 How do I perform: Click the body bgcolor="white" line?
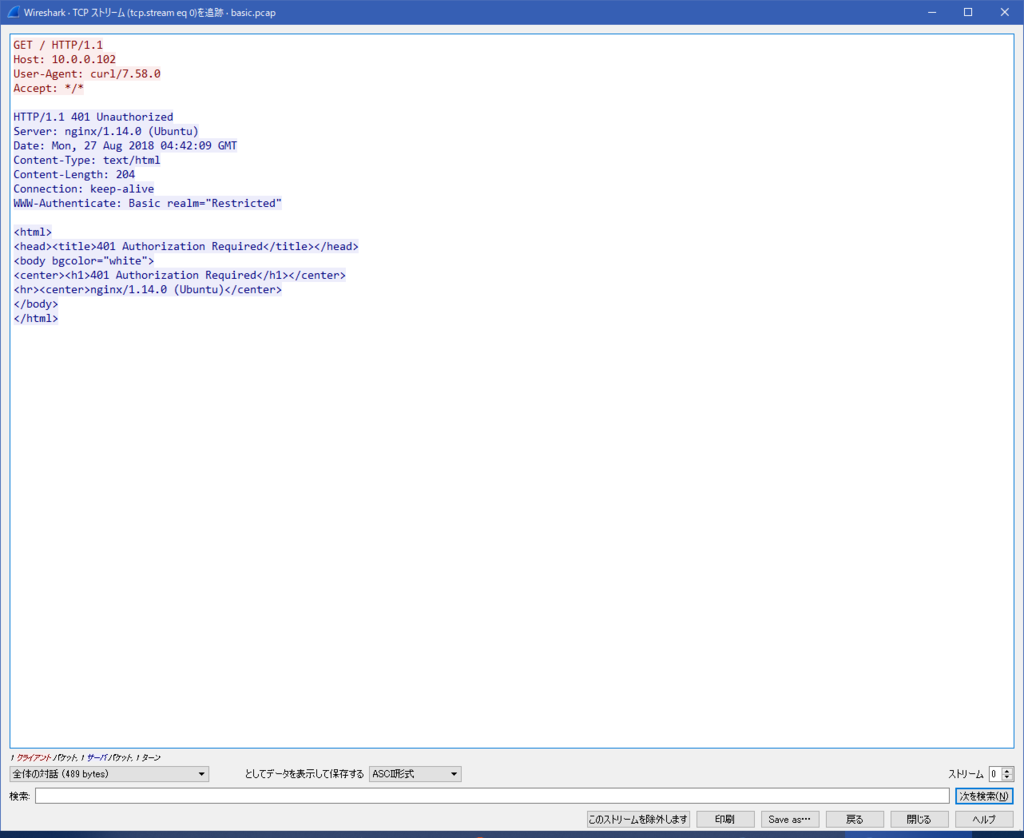pos(84,261)
